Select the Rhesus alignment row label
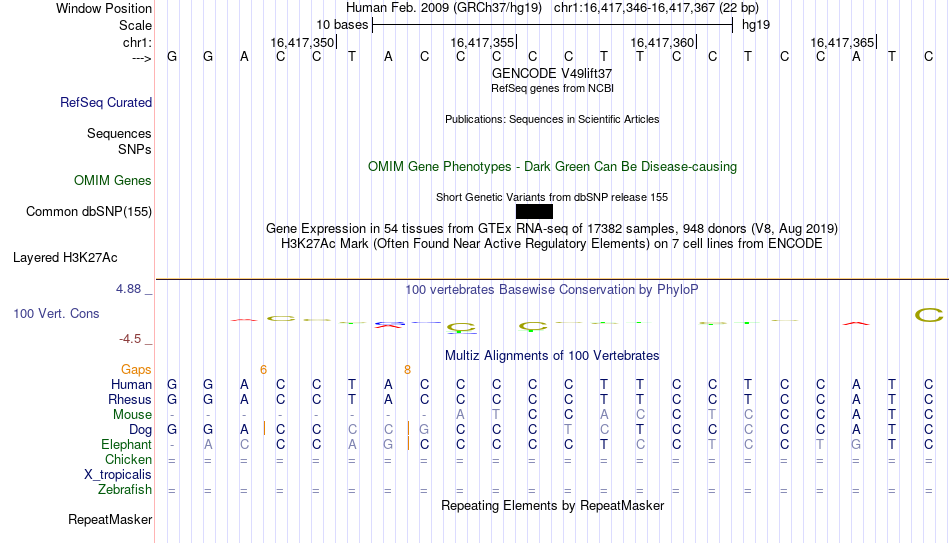 pos(130,399)
